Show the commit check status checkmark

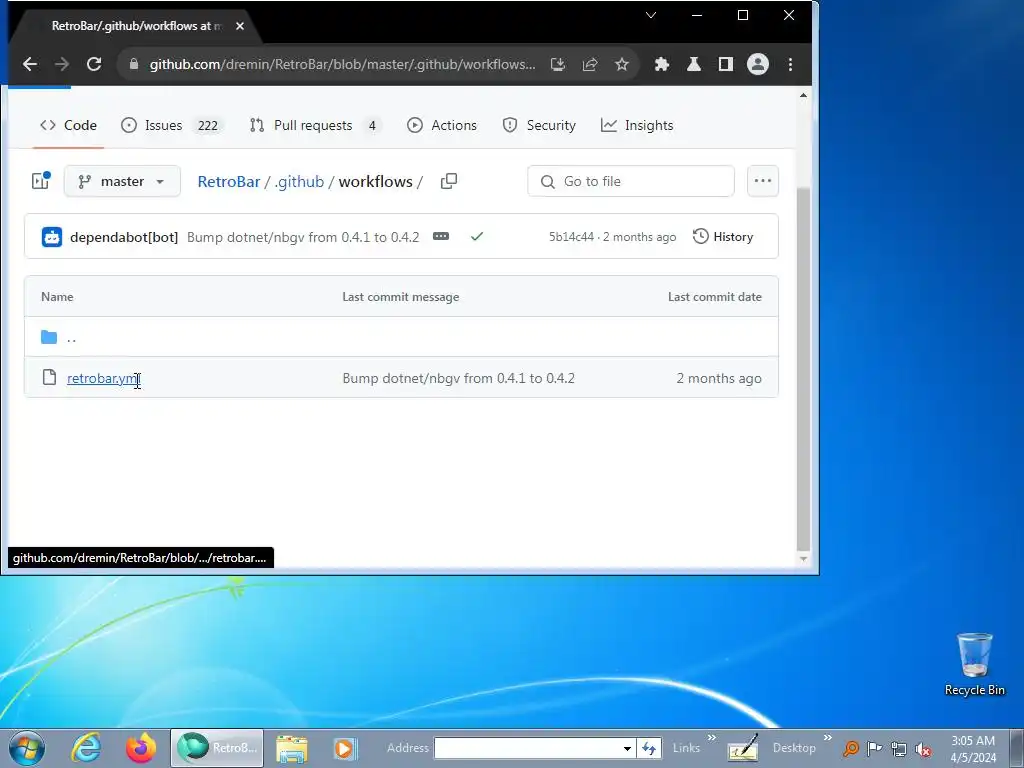(477, 236)
